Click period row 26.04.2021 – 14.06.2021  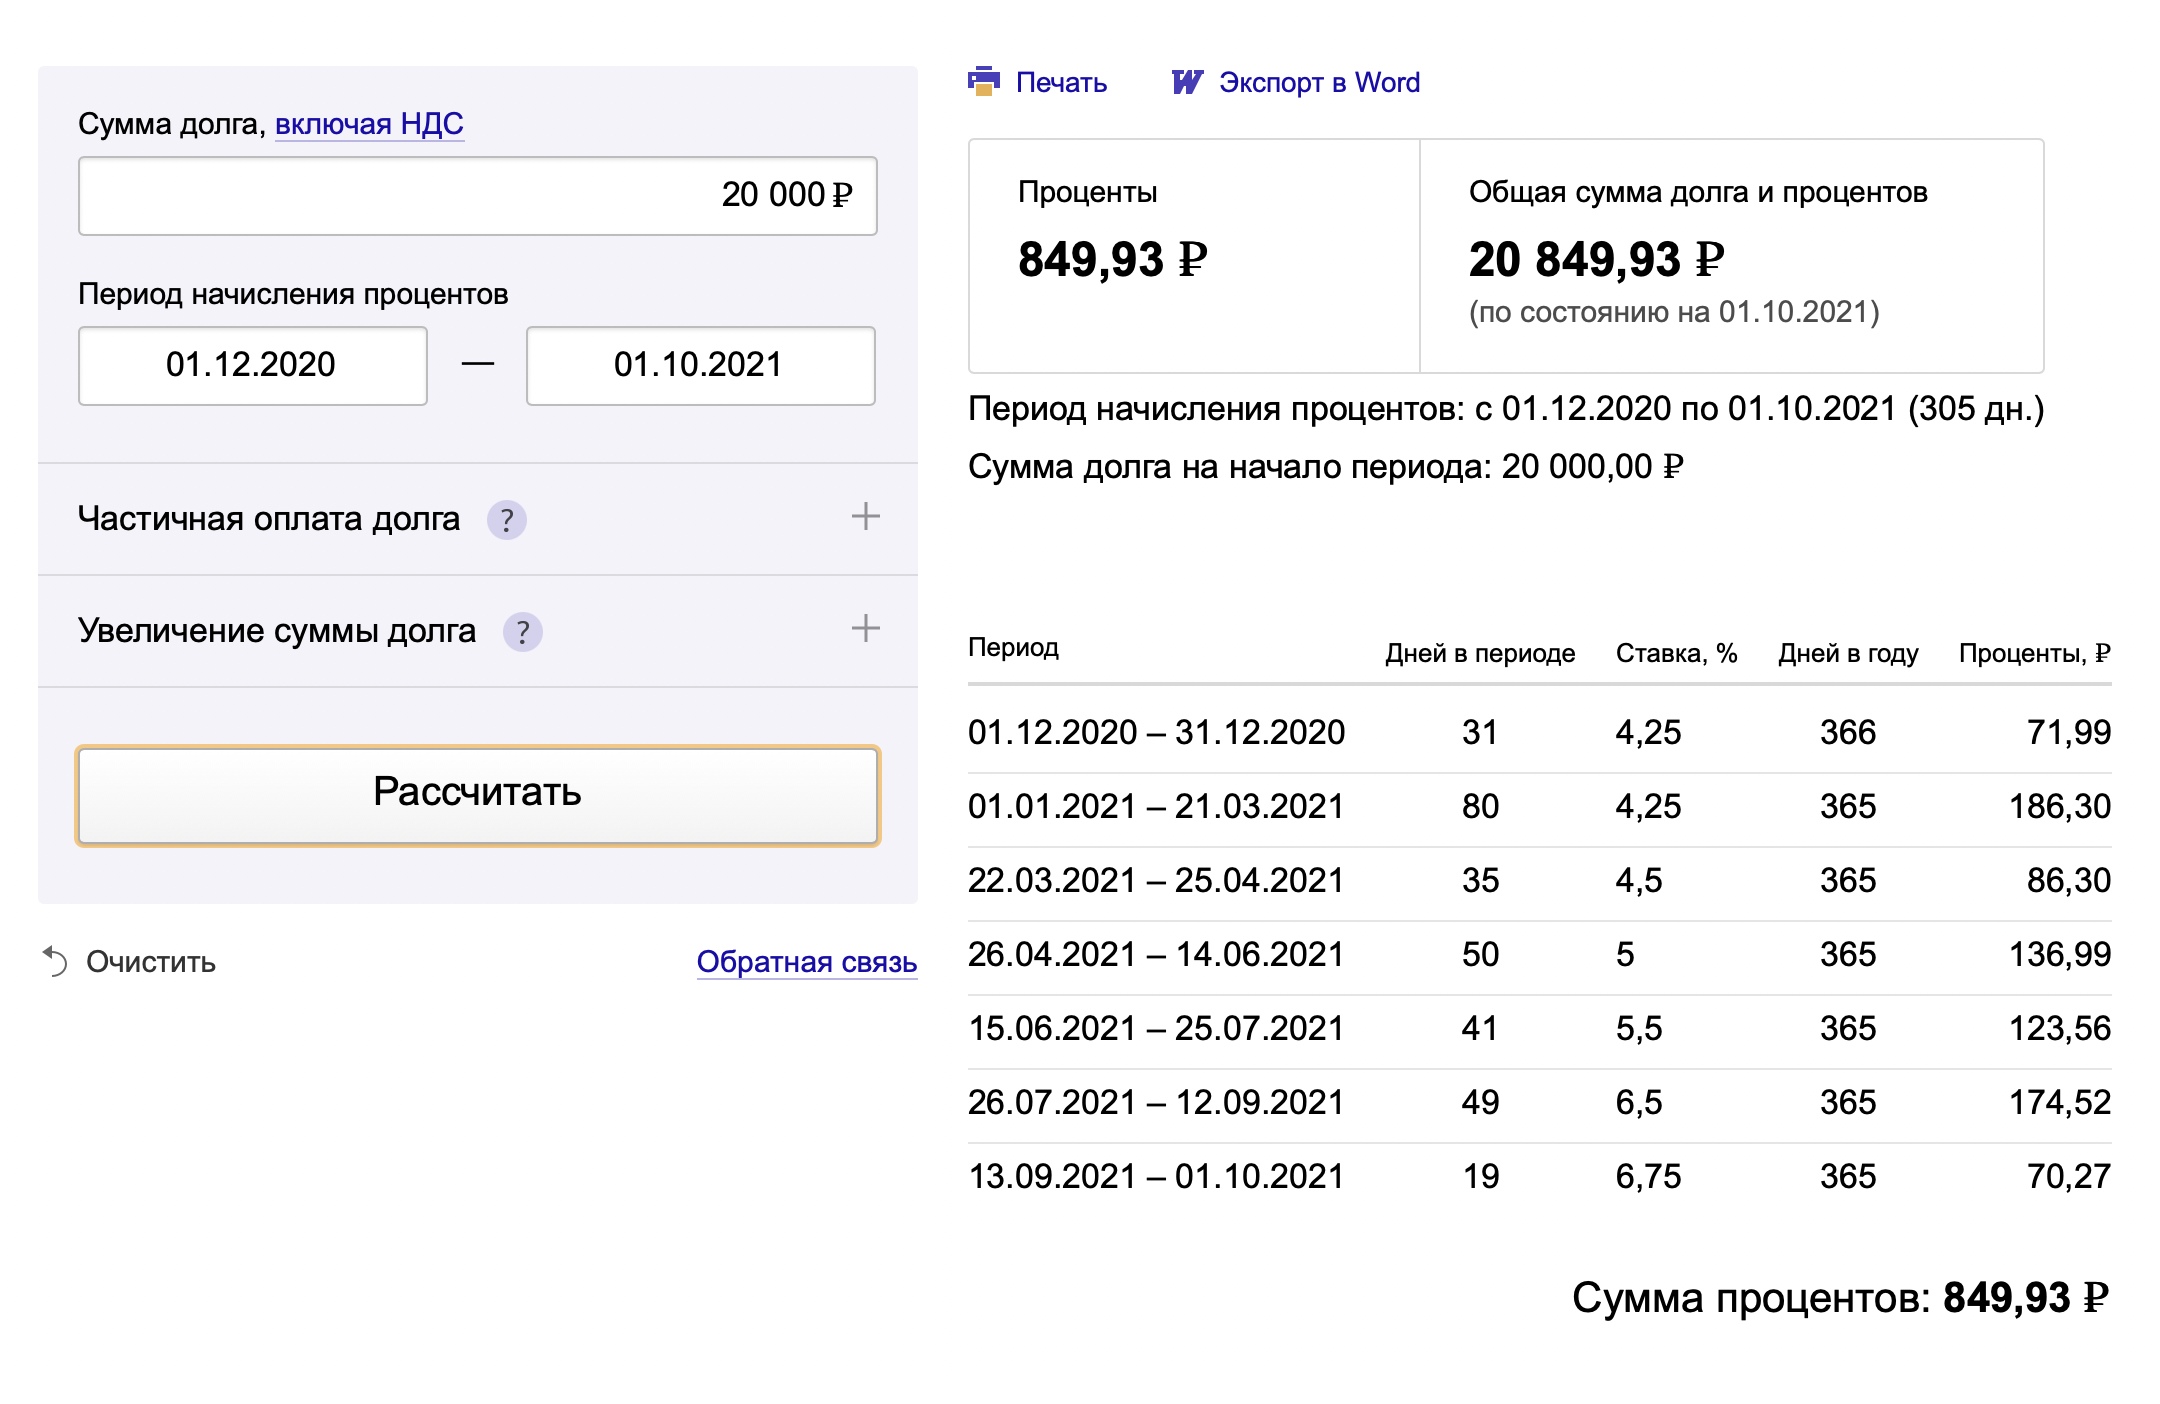1540,954
